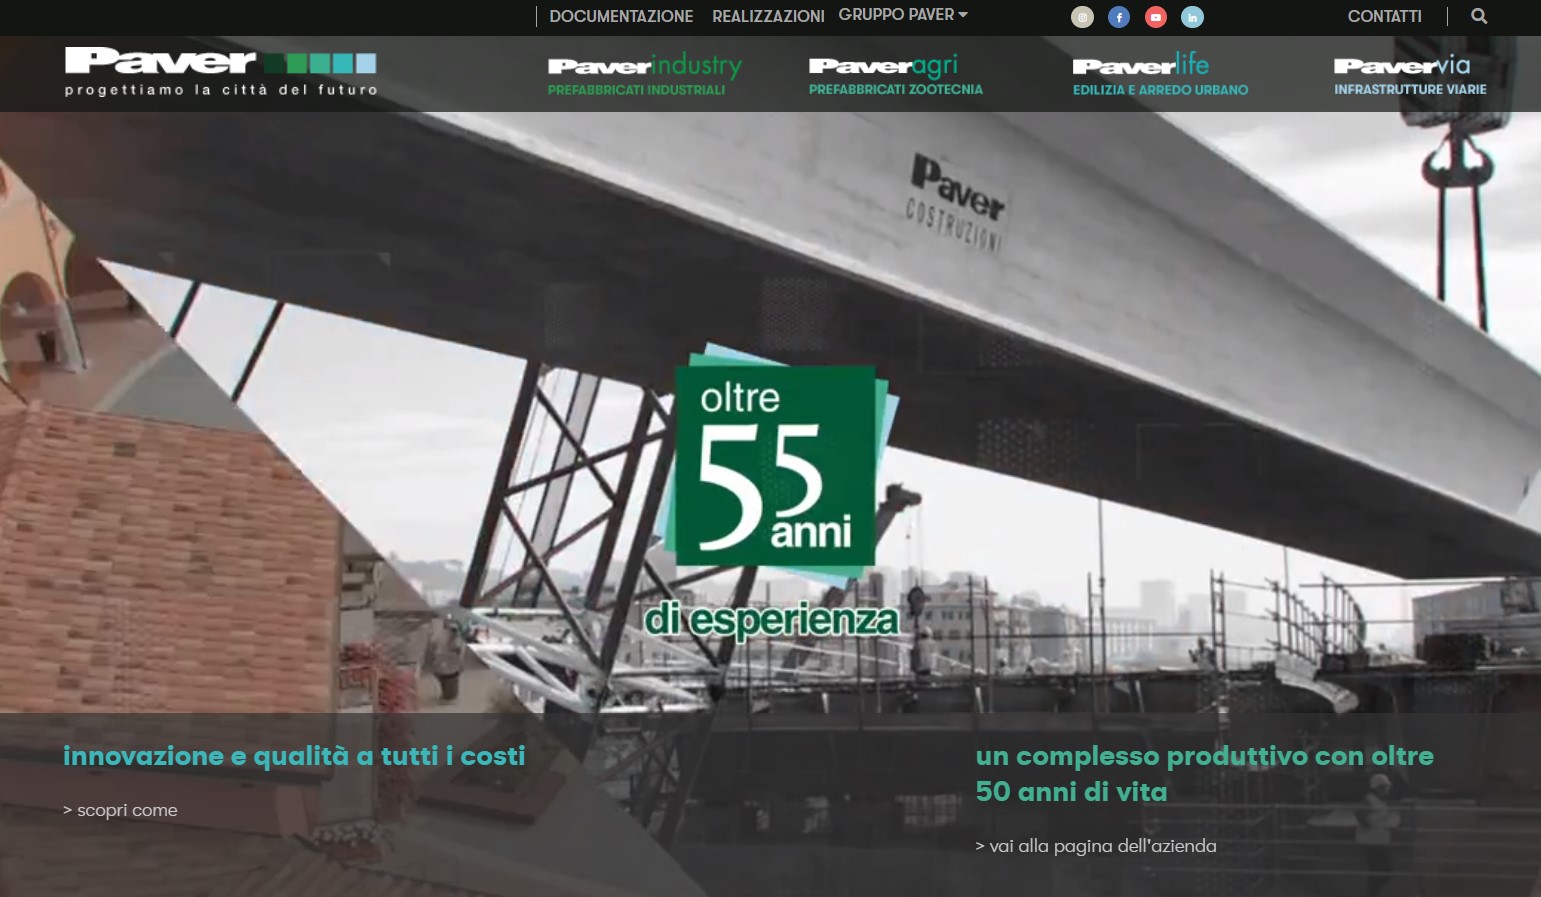The width and height of the screenshot is (1541, 897).
Task: Click 'Infrastrutture viarie' subtitle
Action: (x=1410, y=89)
